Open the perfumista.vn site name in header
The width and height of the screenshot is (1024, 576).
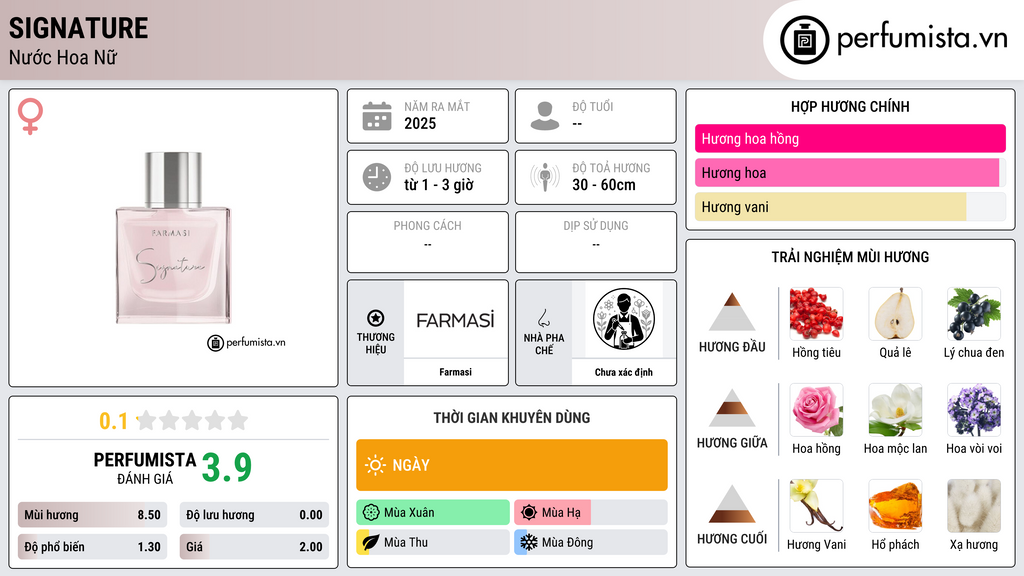click(x=922, y=39)
